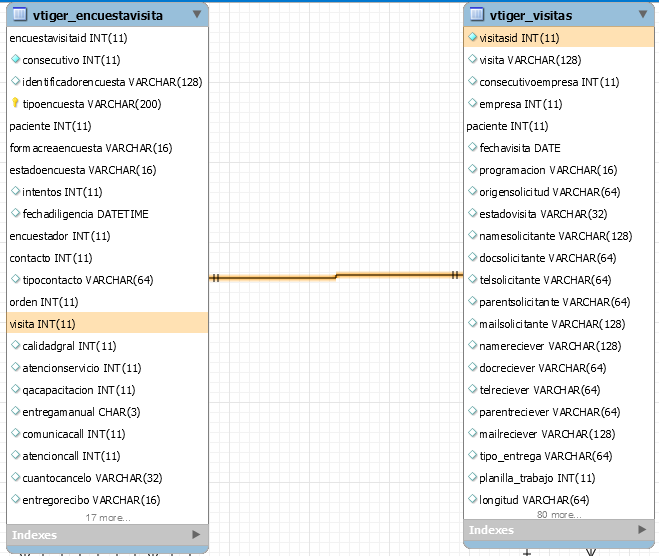The height and width of the screenshot is (556, 659).
Task: Click the diamond icon beside estadovisita
Action: tap(472, 213)
